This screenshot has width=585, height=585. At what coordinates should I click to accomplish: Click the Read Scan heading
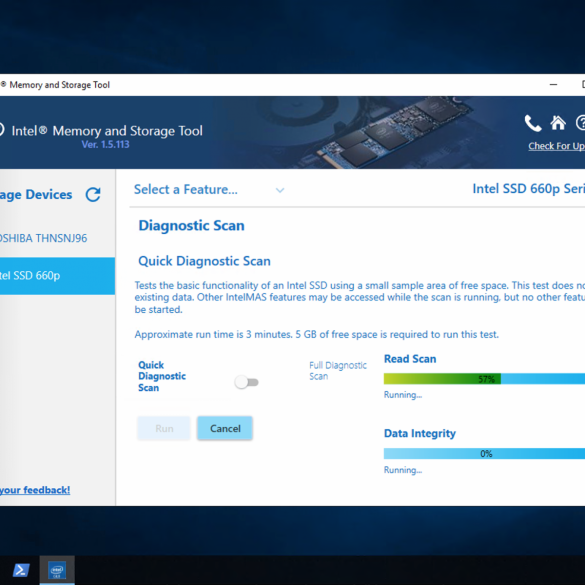[x=410, y=359]
